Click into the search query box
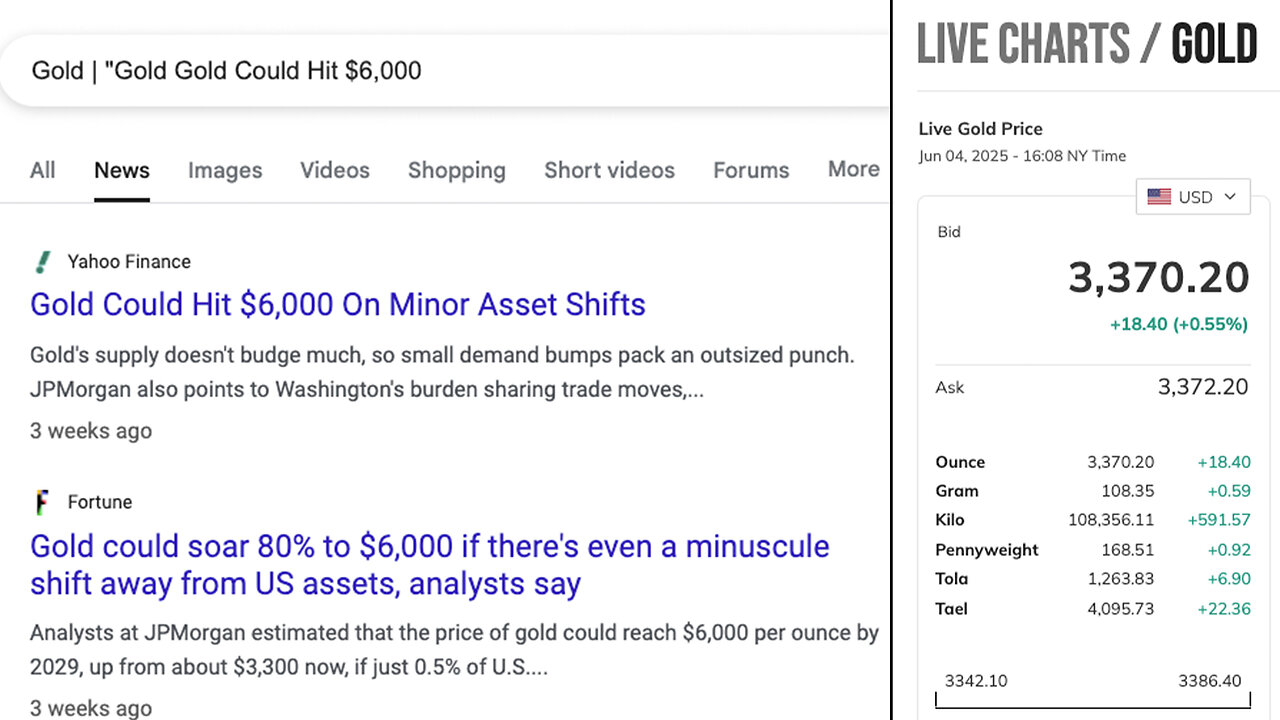This screenshot has width=1280, height=720. (x=445, y=71)
